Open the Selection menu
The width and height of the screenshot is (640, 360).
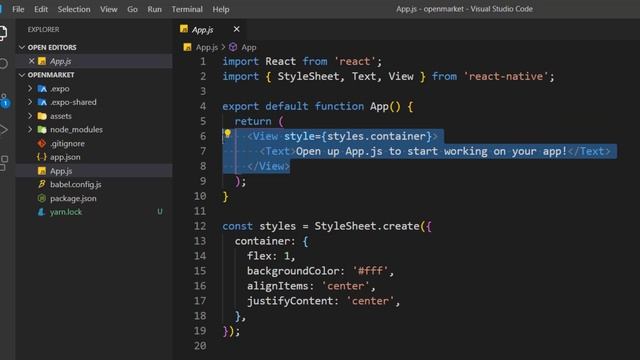[74, 9]
